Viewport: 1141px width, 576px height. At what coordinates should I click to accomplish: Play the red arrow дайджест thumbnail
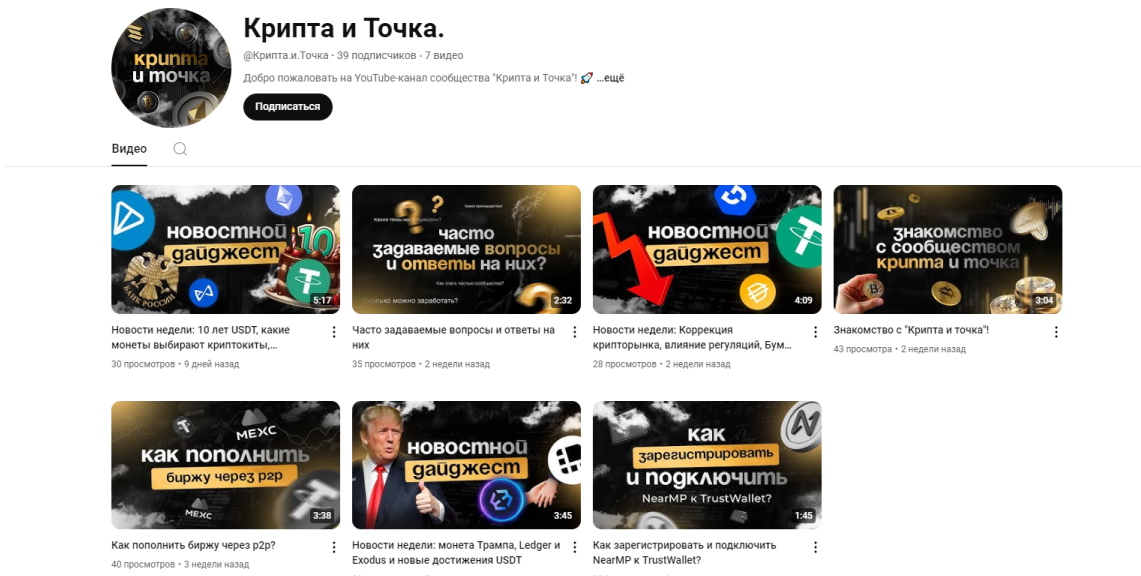(x=707, y=249)
